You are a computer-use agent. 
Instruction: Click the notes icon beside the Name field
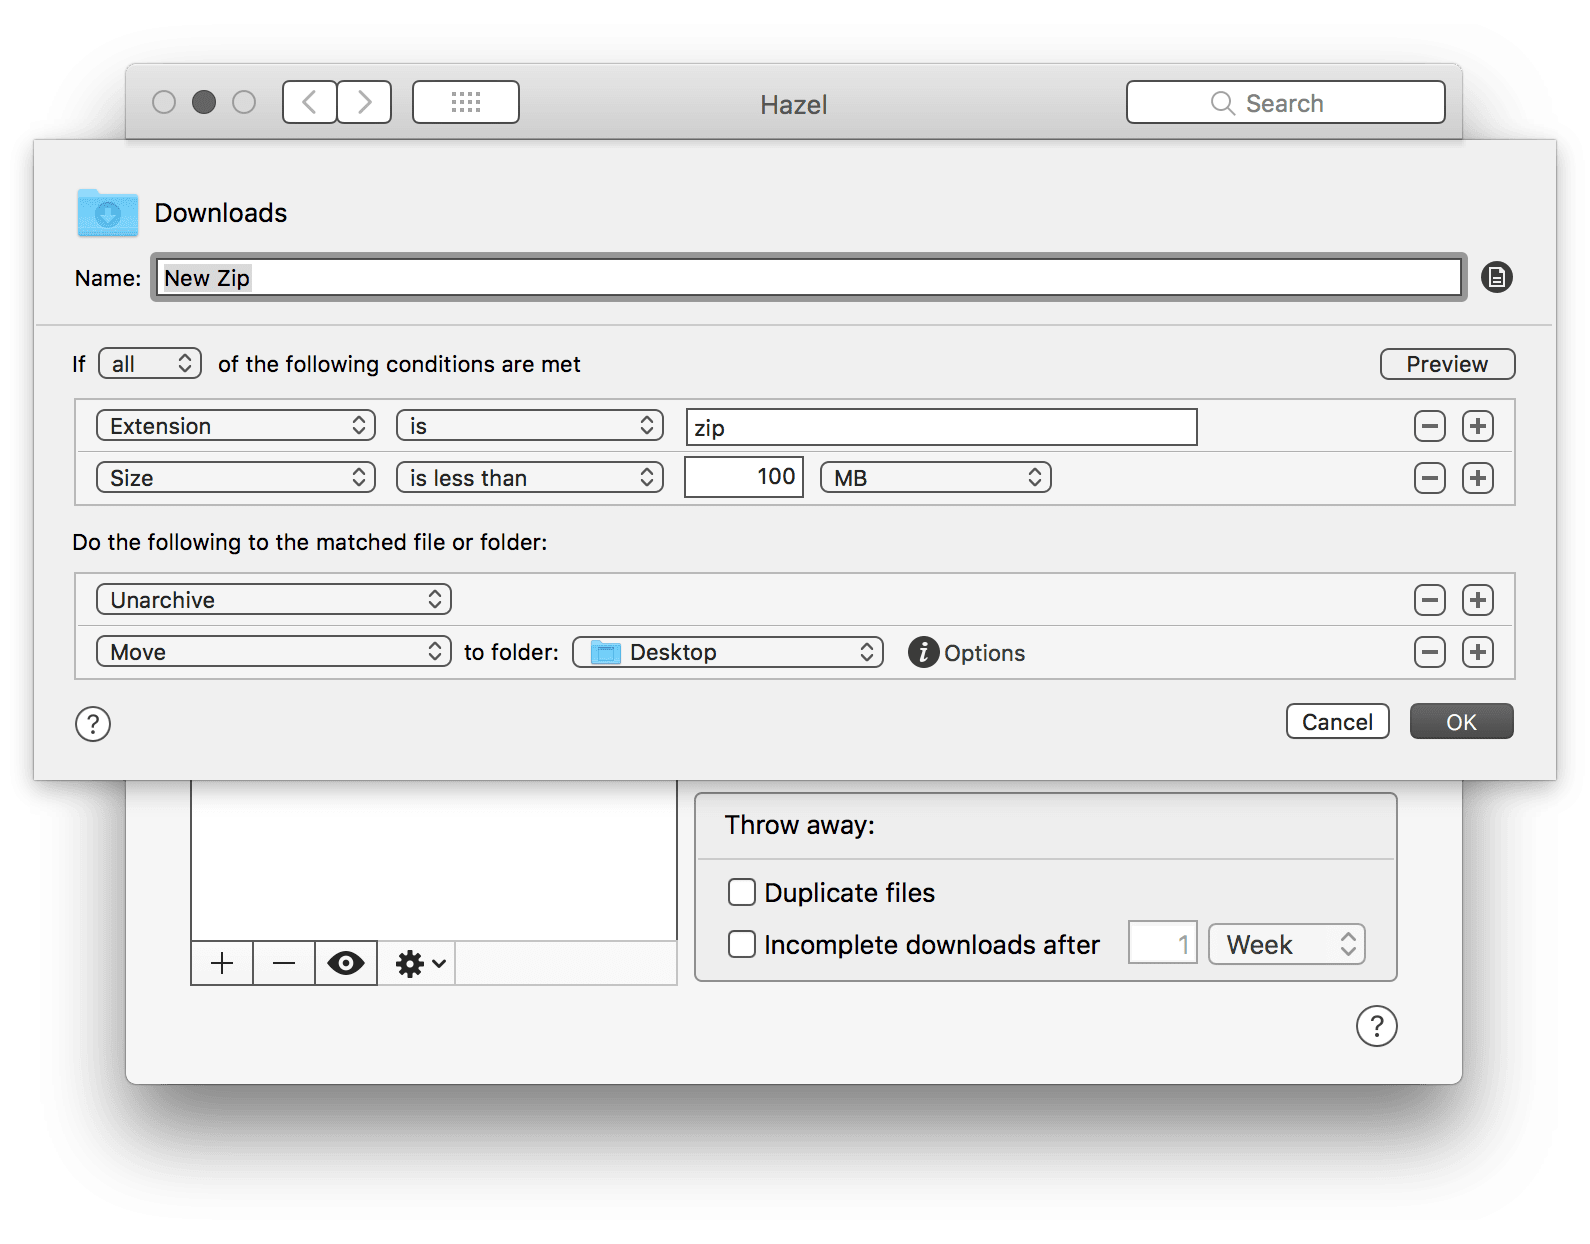click(x=1496, y=277)
